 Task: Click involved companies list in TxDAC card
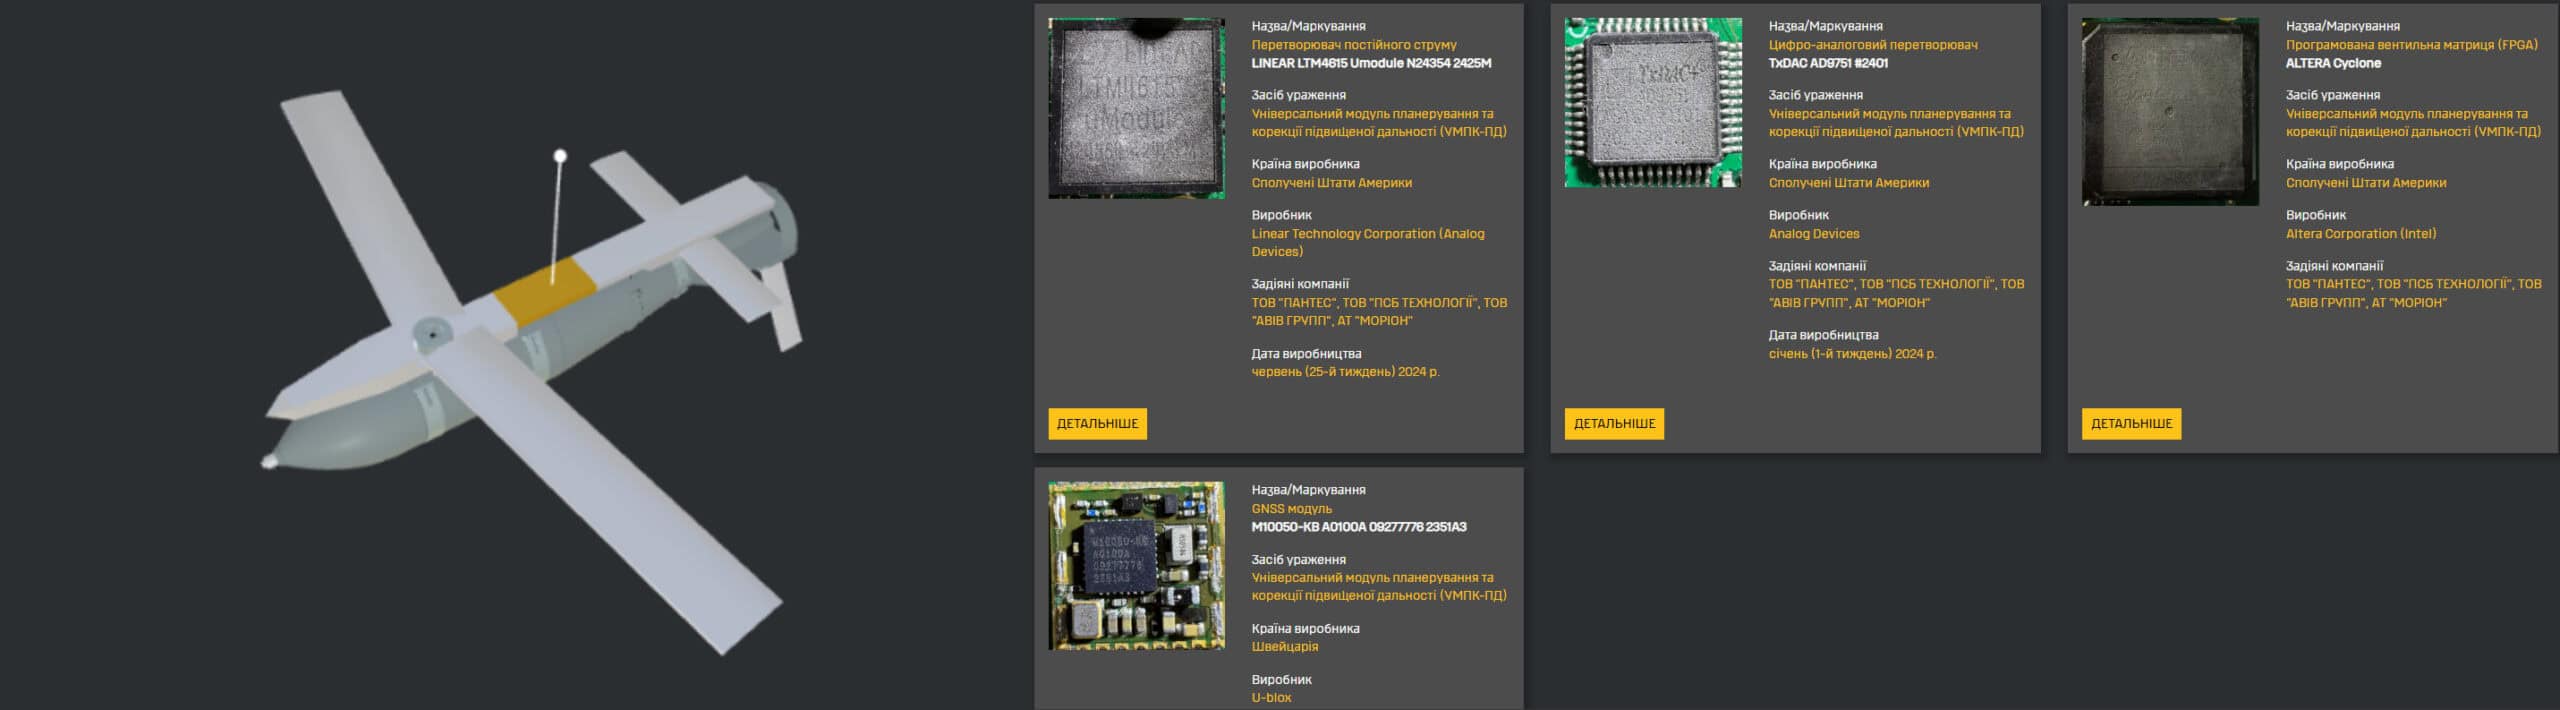[1896, 293]
